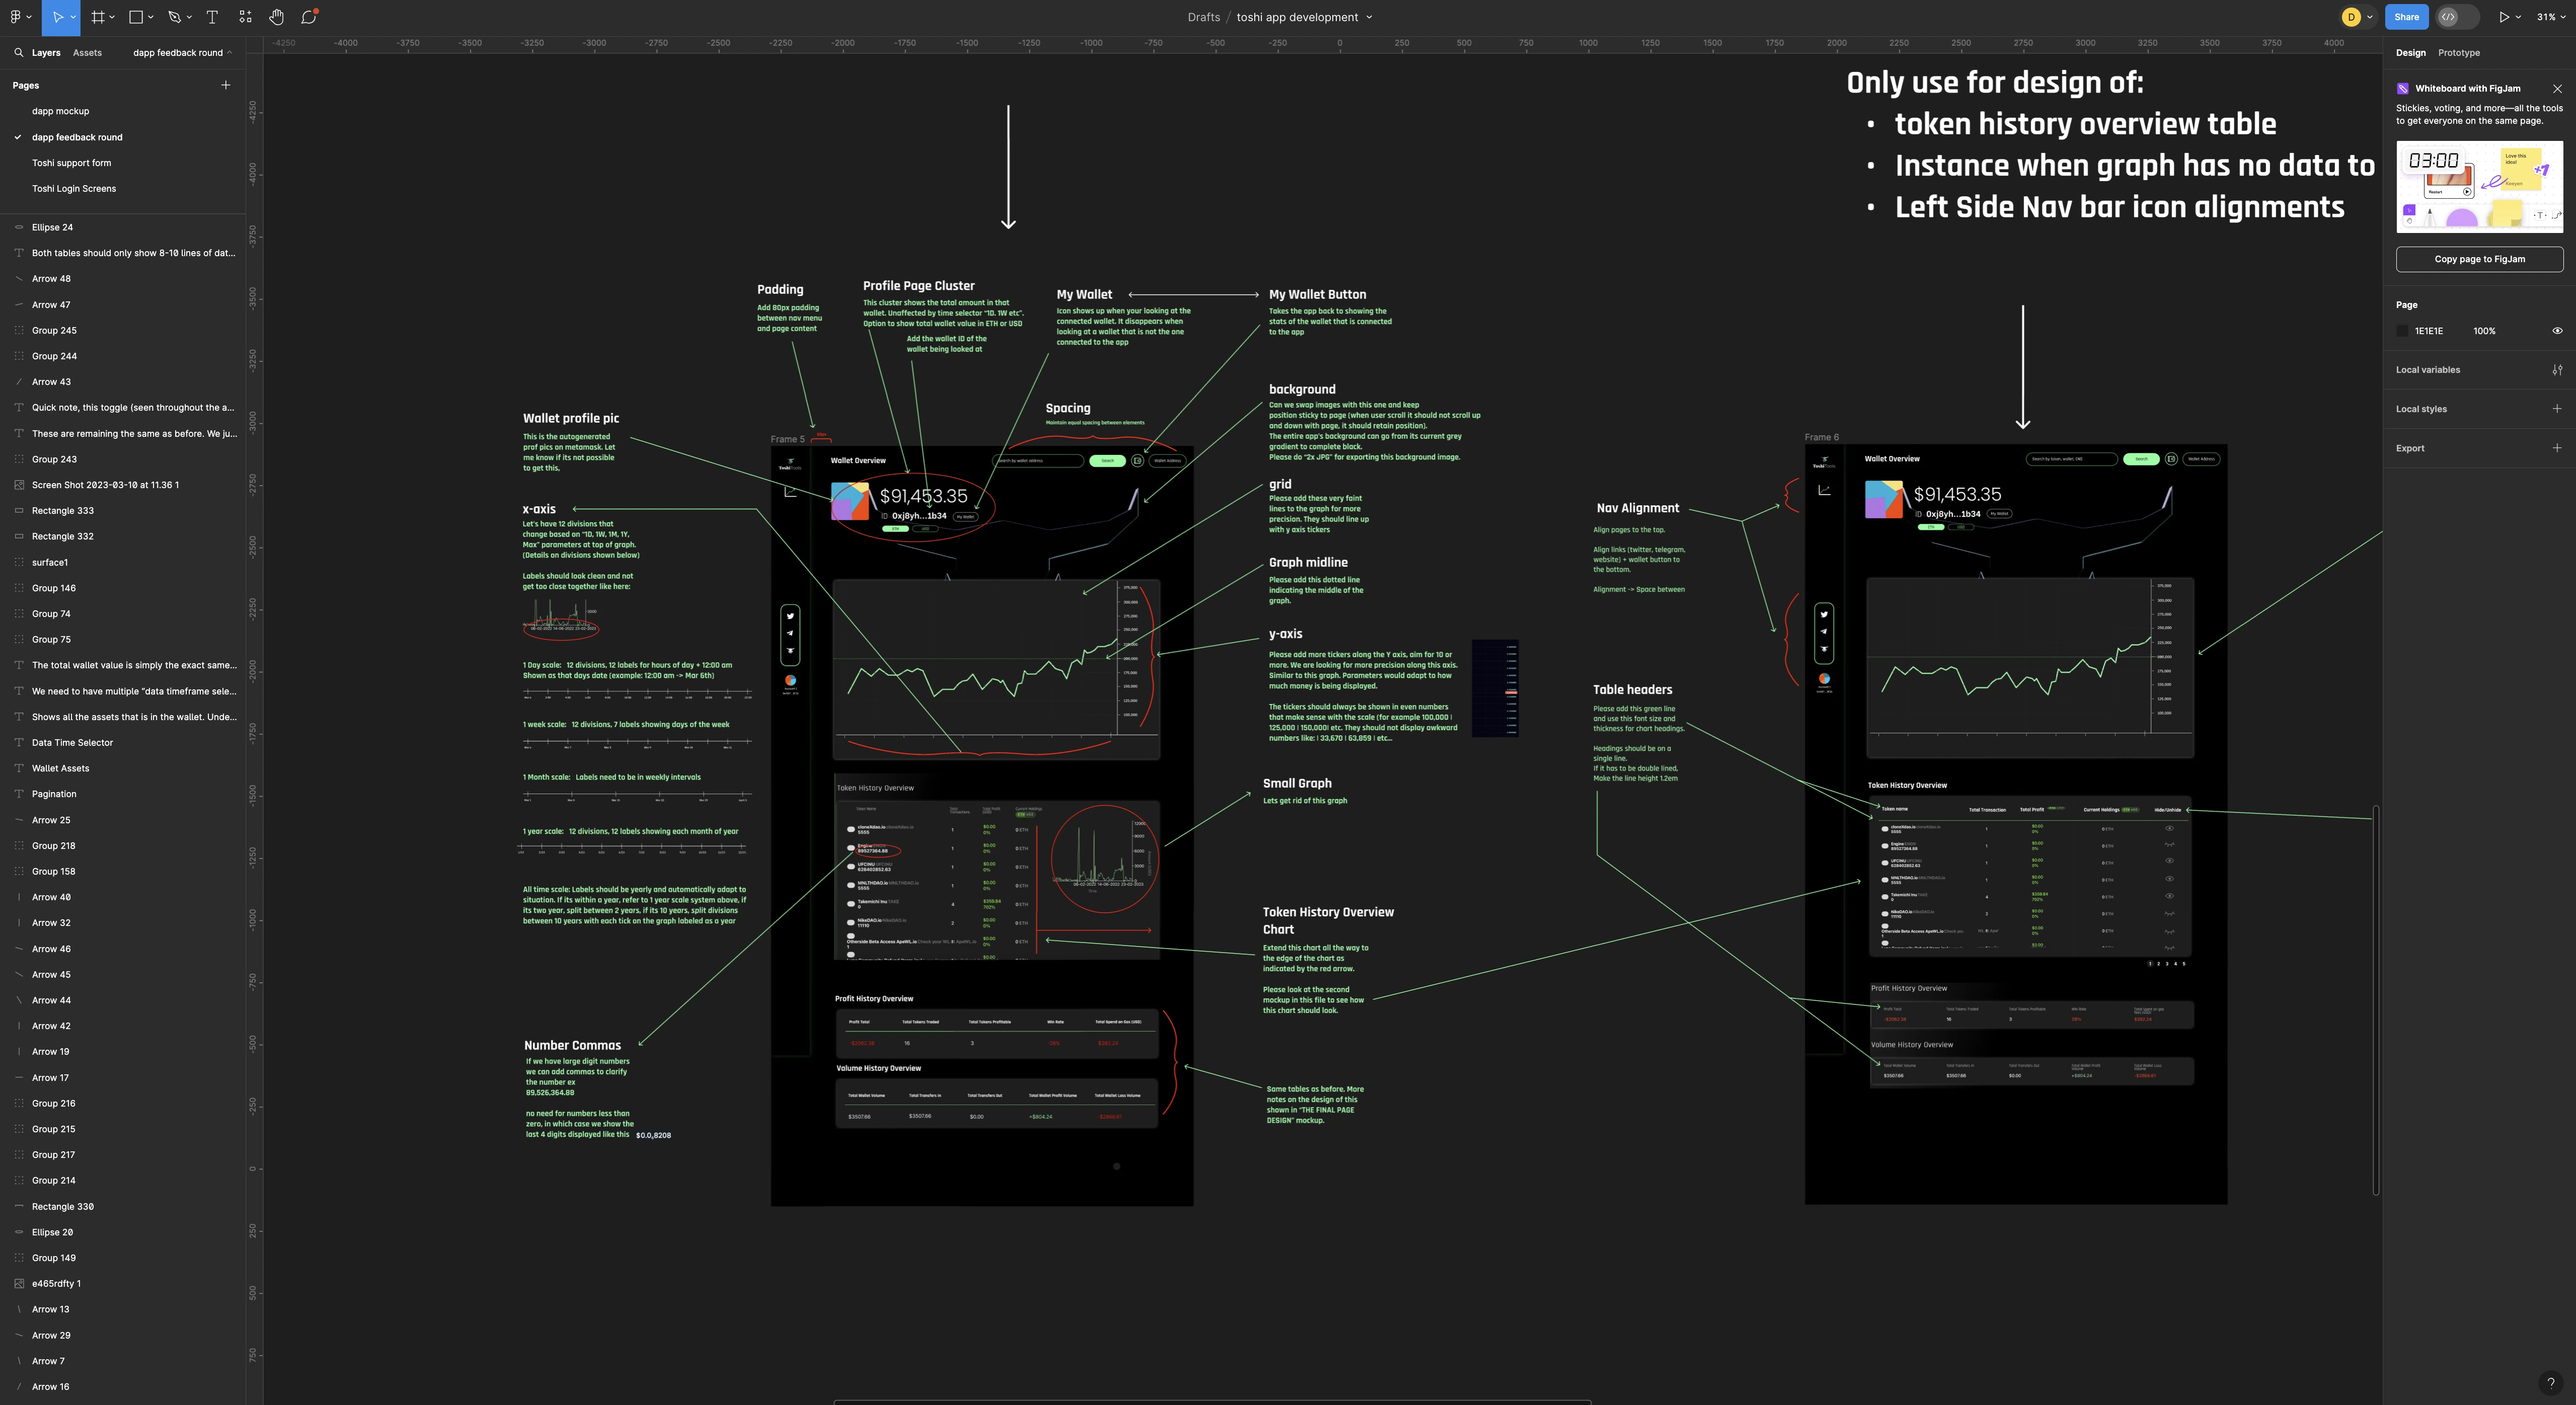Click the Share button
Screen dimensions: 2576x1405
tap(2406, 17)
